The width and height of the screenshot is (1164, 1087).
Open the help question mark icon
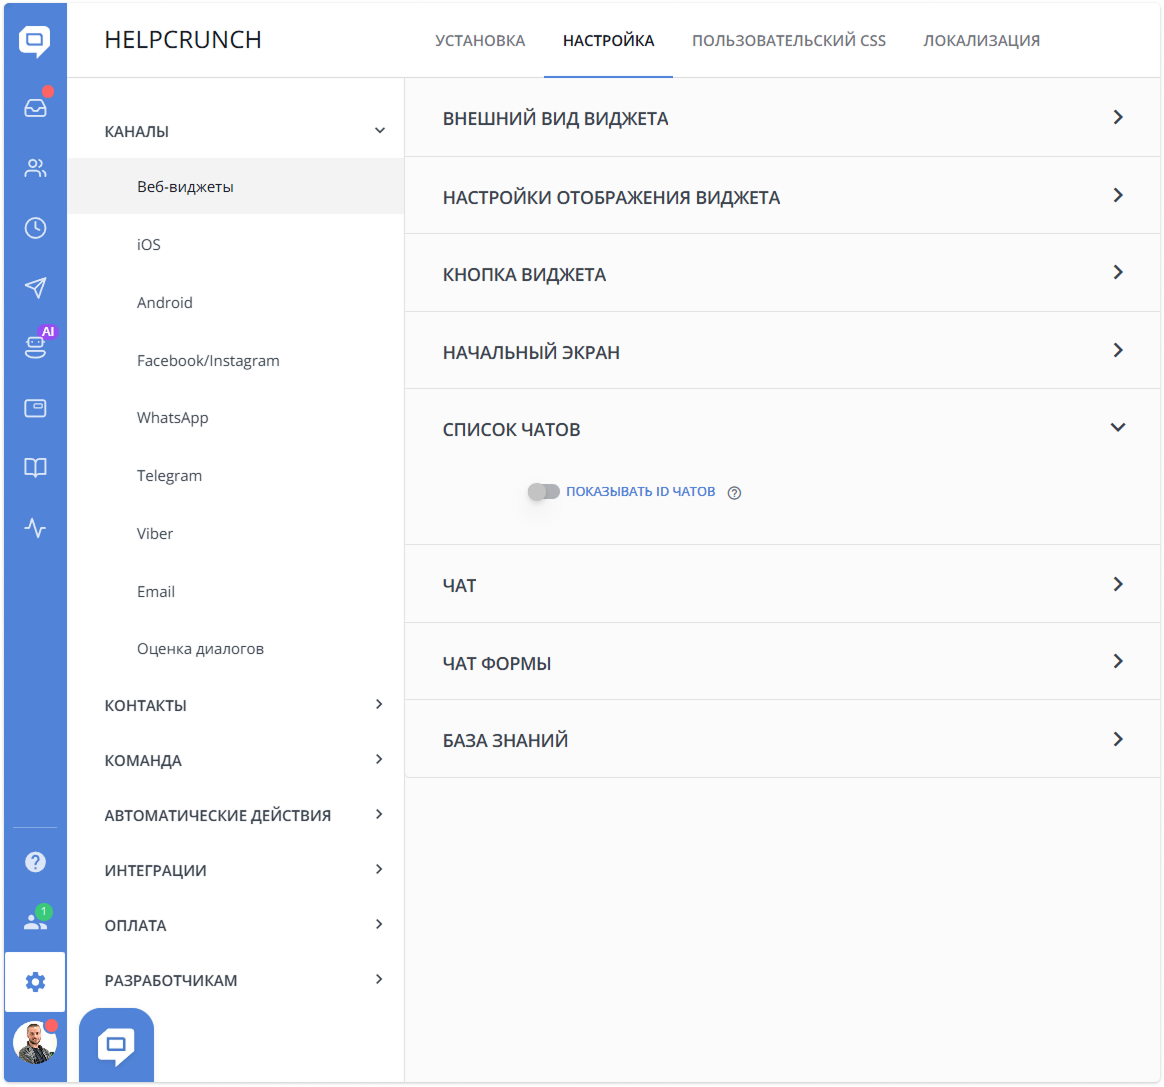coord(36,861)
